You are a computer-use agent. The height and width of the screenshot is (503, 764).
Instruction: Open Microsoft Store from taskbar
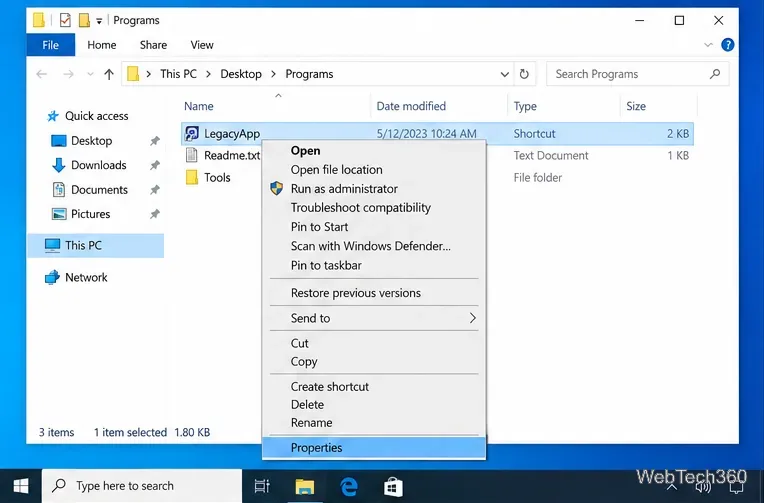pos(393,486)
